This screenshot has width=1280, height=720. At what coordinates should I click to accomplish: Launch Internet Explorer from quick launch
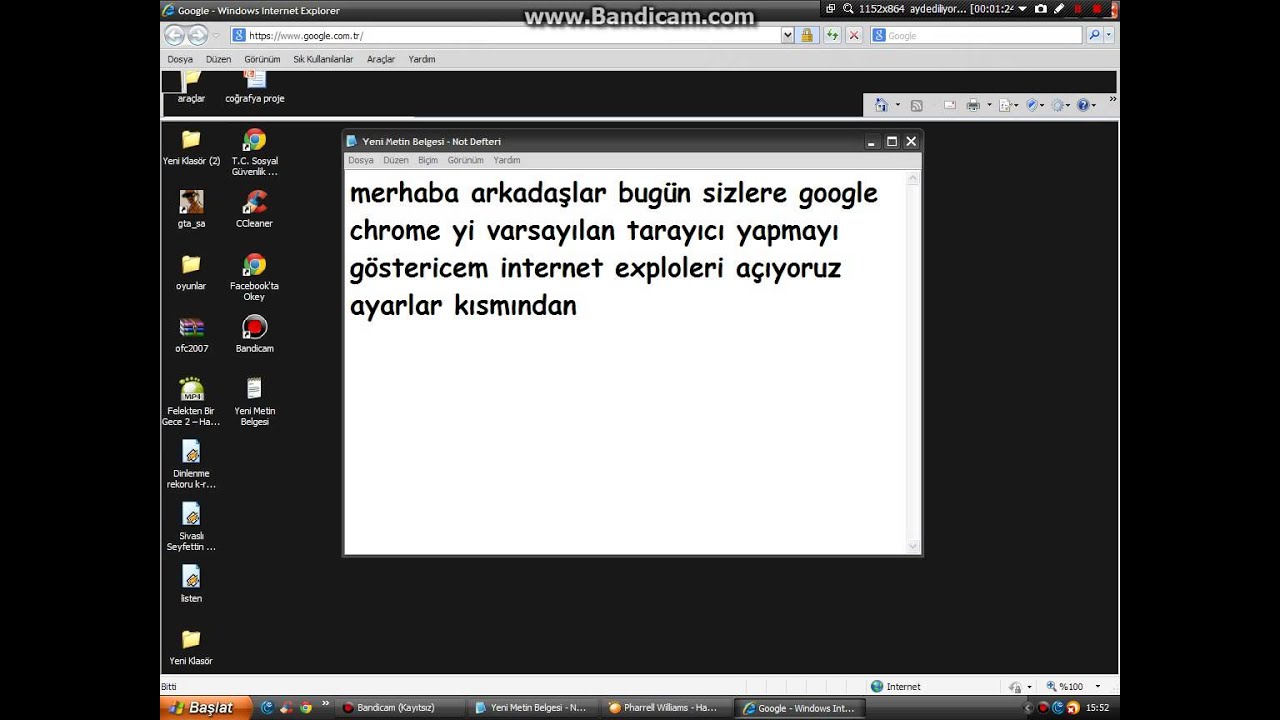tap(267, 707)
